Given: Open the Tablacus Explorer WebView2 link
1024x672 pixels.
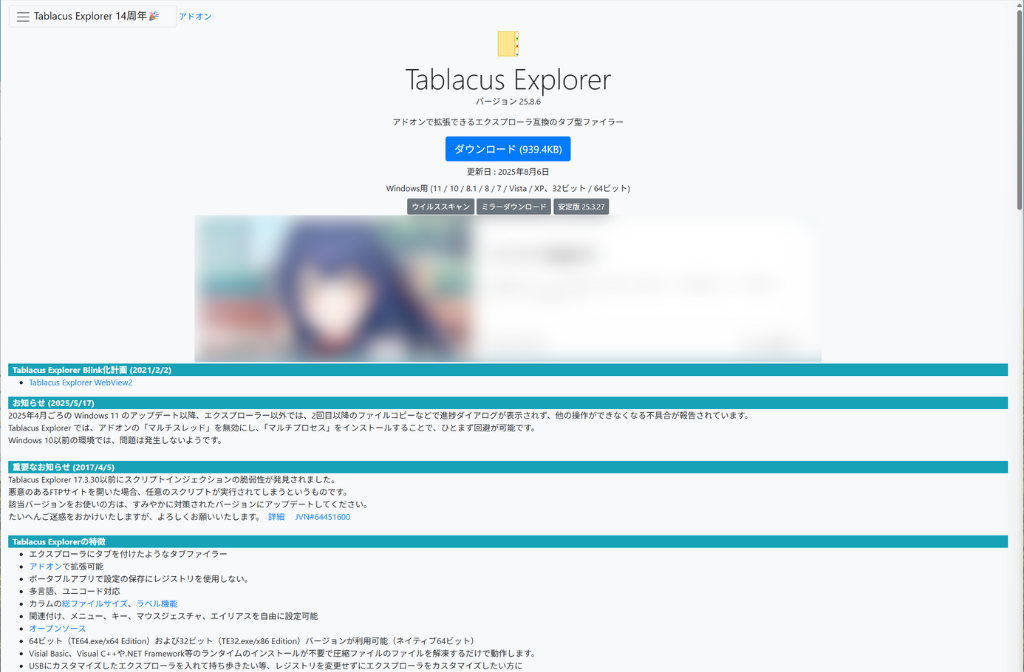Looking at the screenshot, I should pos(80,382).
